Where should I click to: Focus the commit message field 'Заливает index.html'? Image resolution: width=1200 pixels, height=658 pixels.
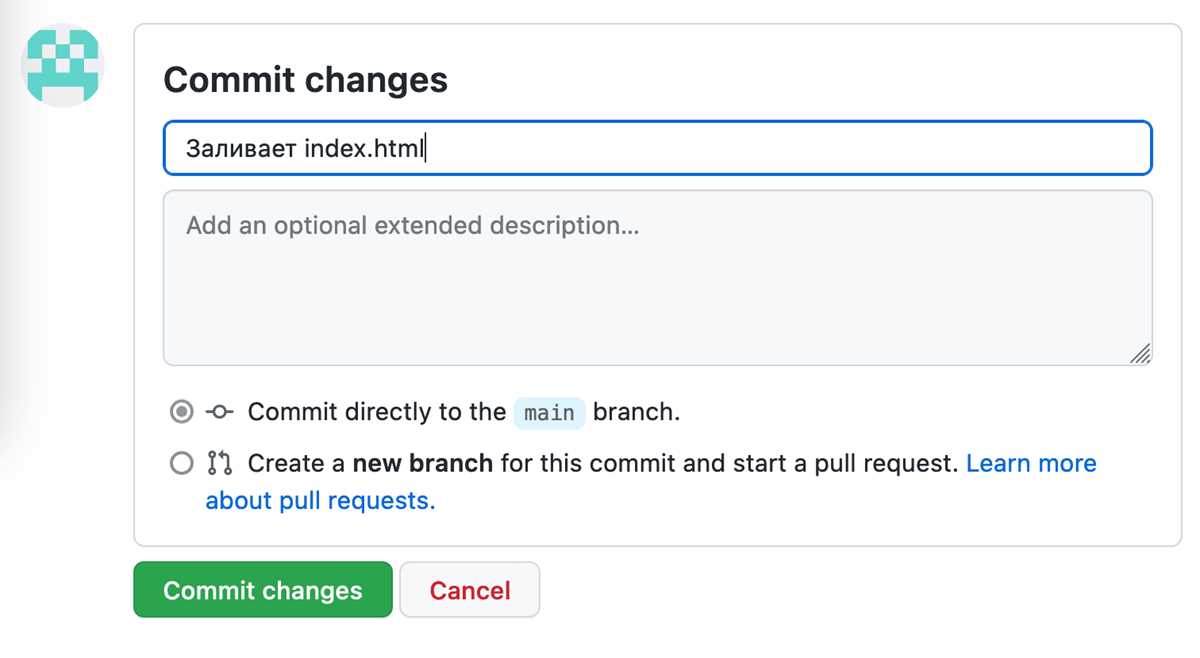click(658, 148)
